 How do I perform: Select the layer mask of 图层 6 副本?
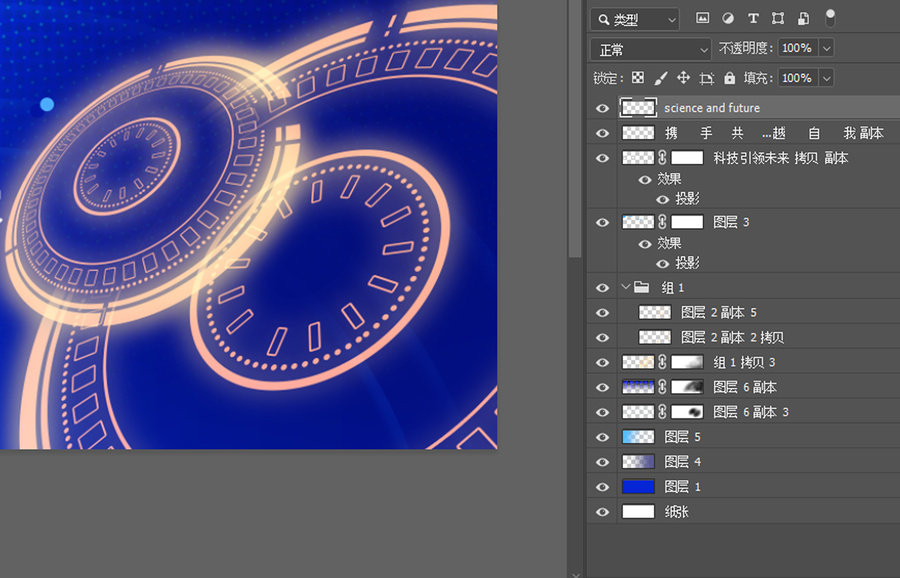tap(687, 387)
